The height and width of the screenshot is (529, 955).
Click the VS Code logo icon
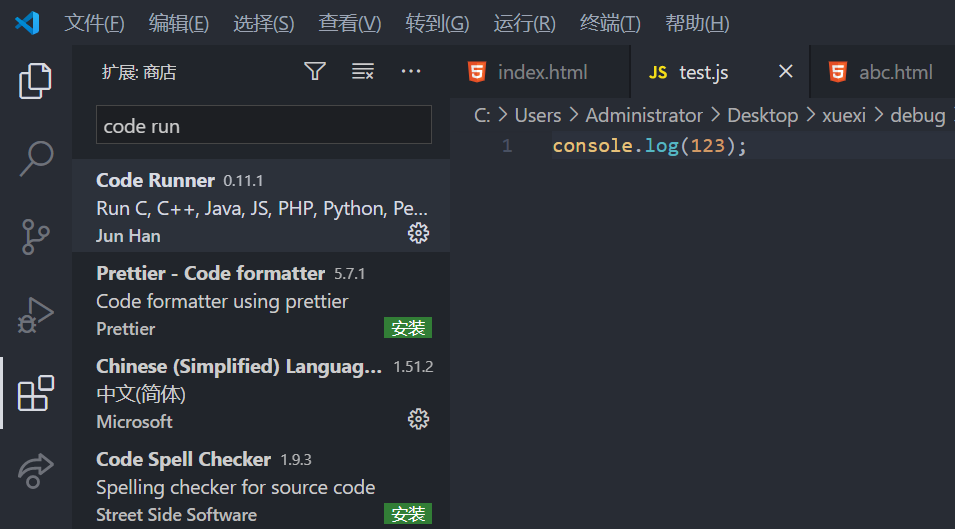pyautogui.click(x=27, y=23)
